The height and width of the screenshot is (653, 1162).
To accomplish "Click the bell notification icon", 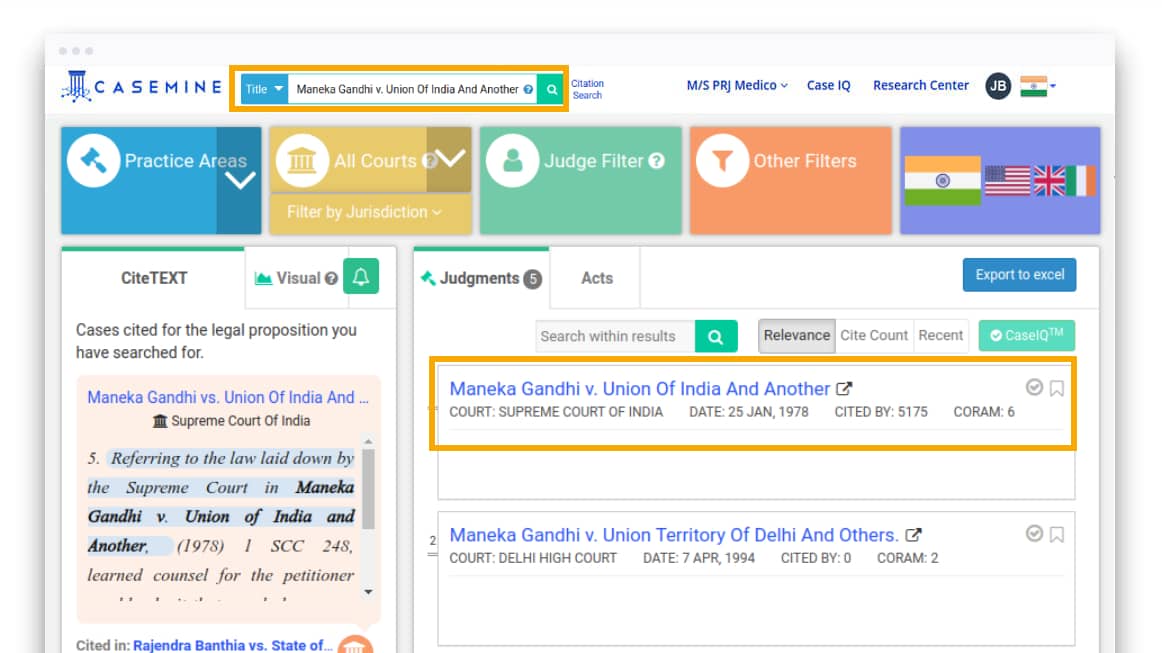I will tap(359, 278).
